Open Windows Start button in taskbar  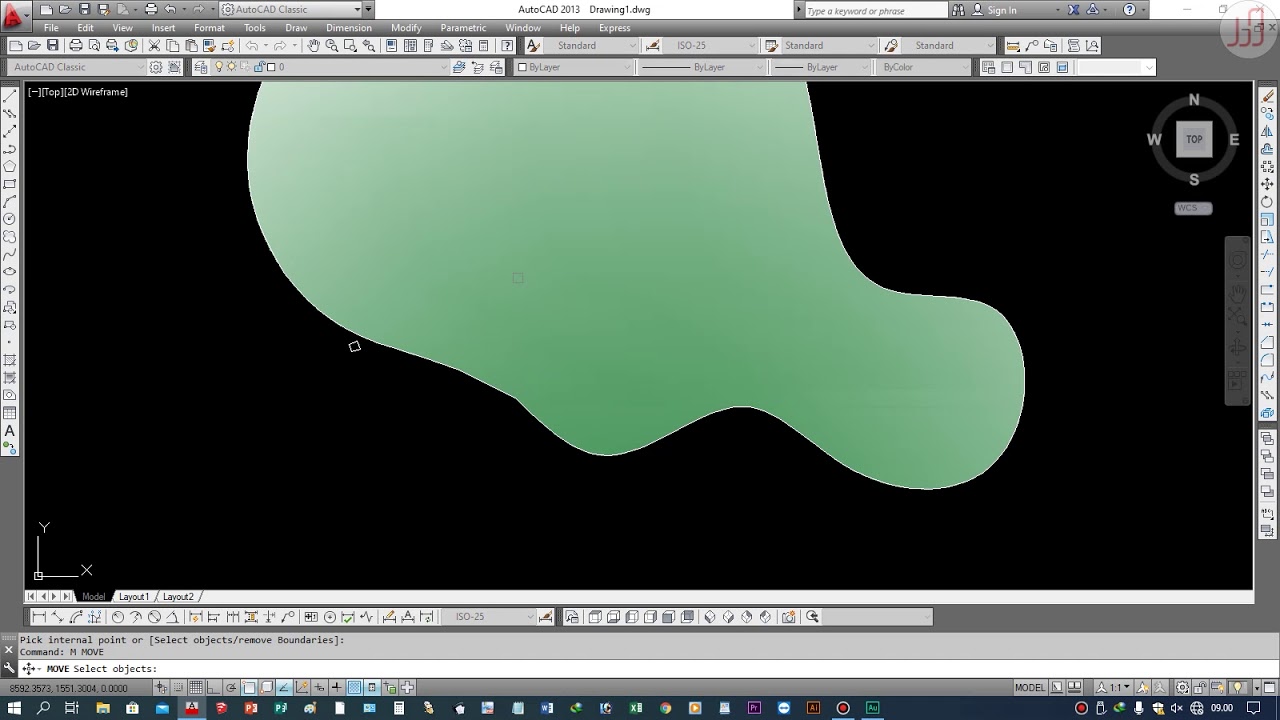pos(14,708)
